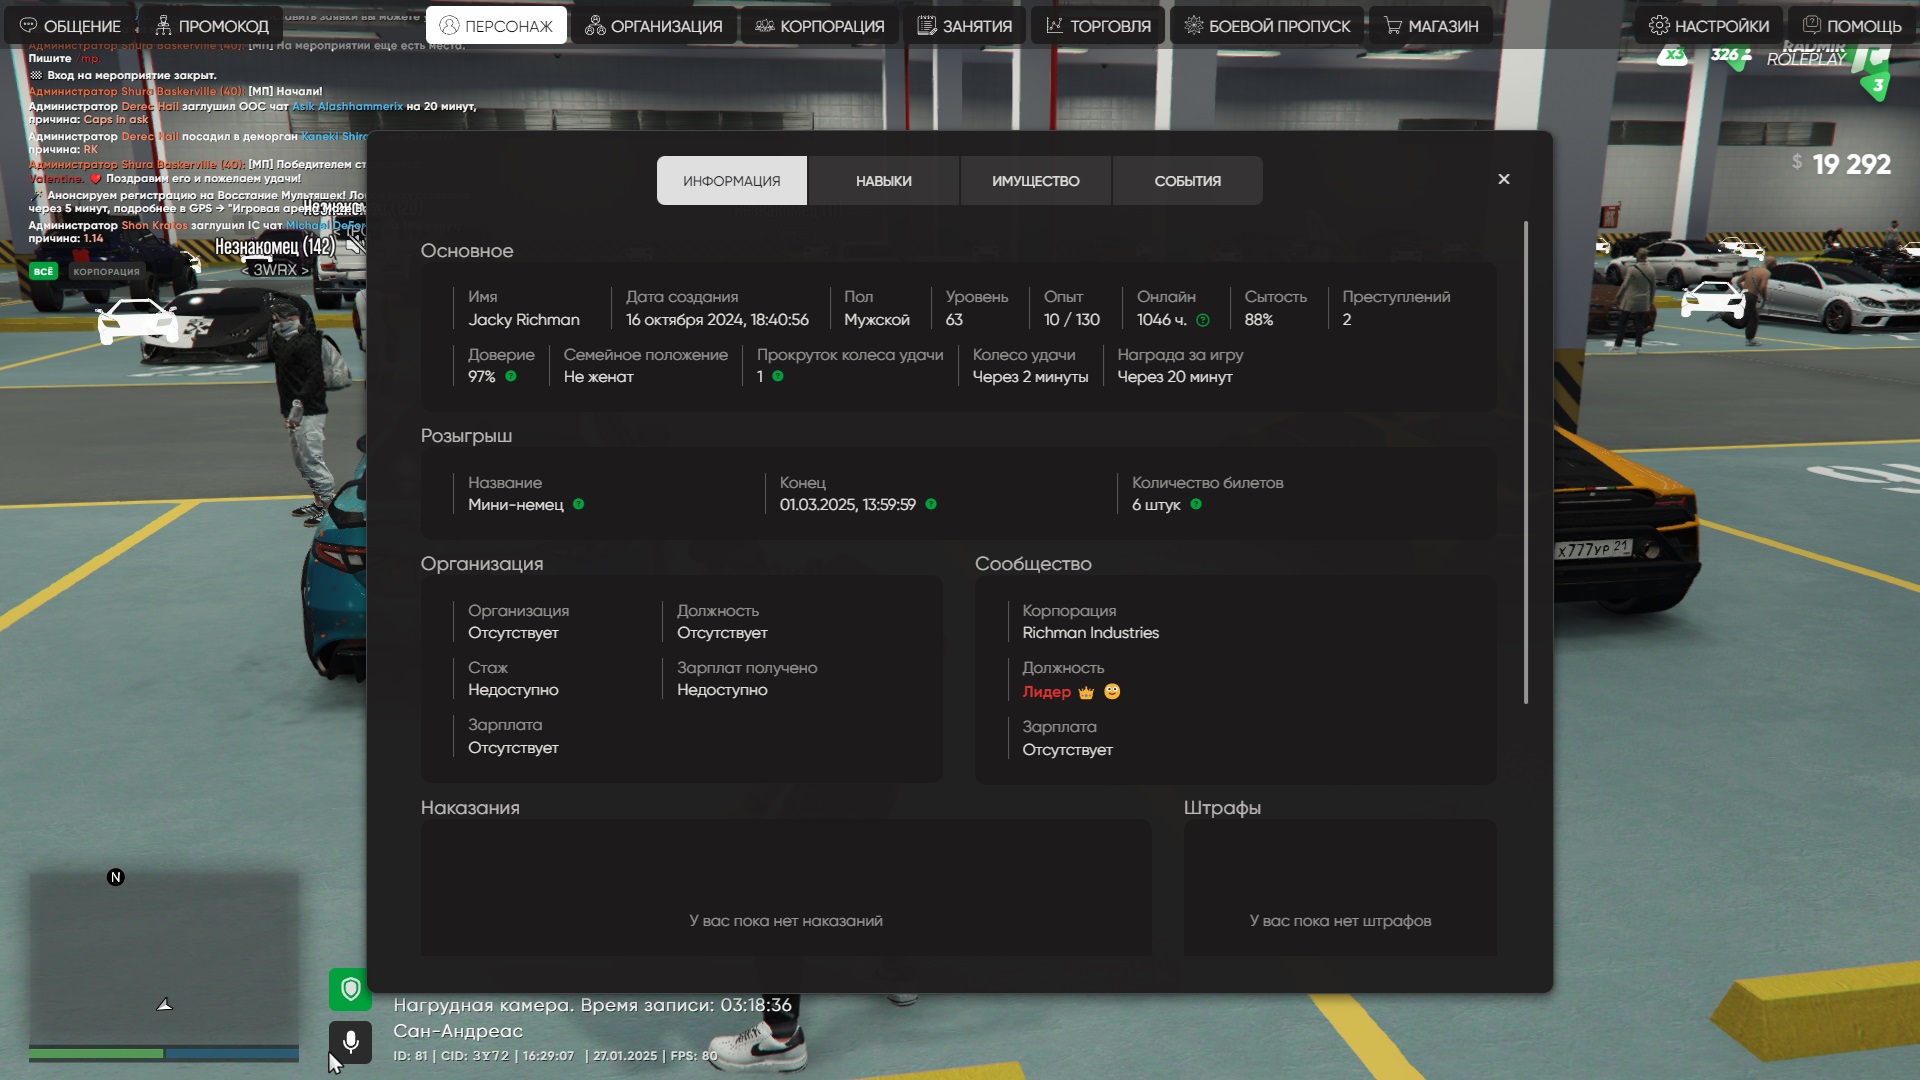Open the БОЕВОЙ ПРОПУСК menu
This screenshot has height=1080, width=1920.
1266,26
